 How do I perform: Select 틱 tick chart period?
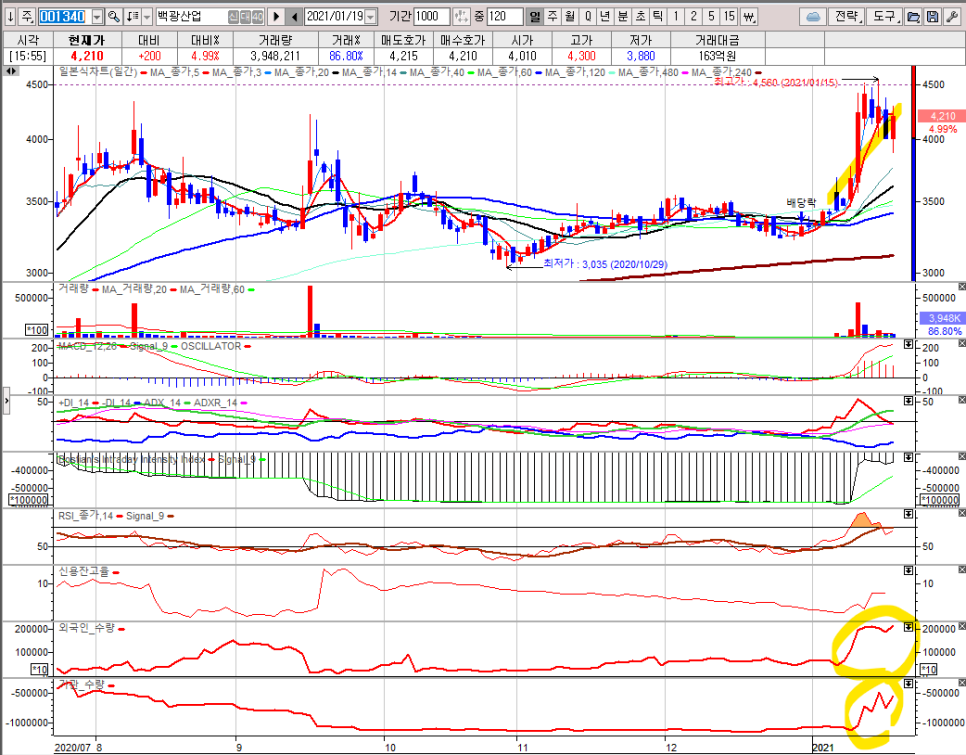659,16
